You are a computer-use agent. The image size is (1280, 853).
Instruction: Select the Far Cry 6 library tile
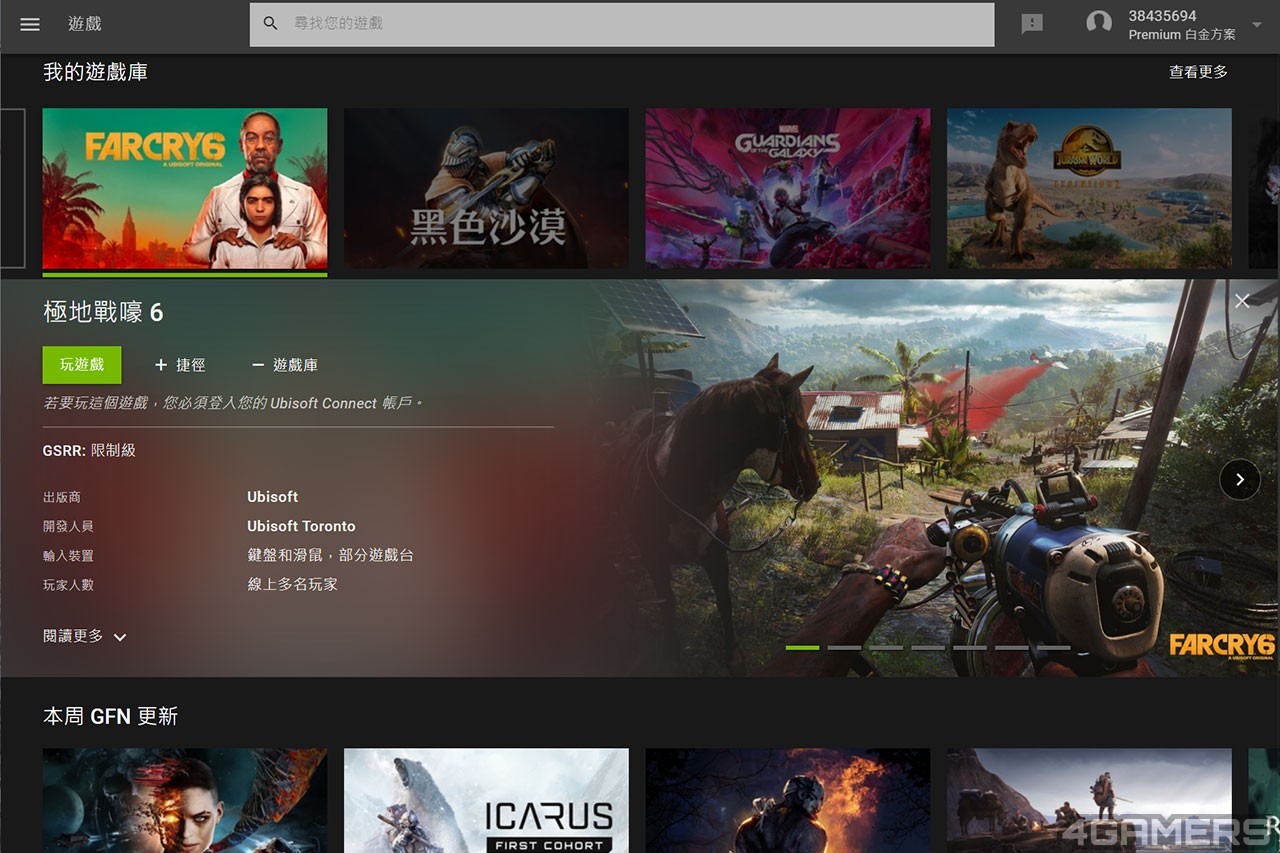tap(185, 189)
